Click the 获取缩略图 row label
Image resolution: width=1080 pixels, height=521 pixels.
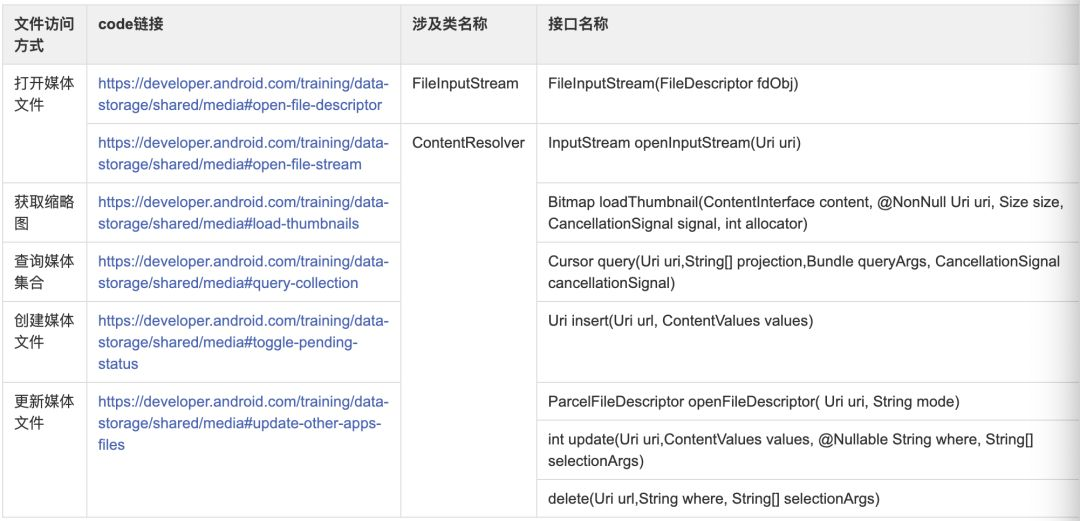44,213
